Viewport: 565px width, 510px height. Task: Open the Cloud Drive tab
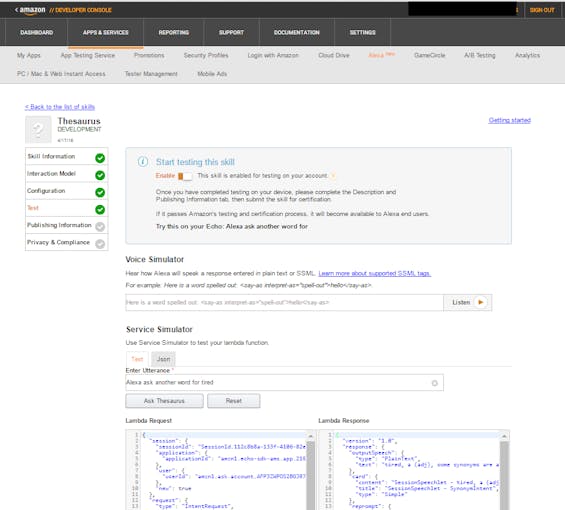click(334, 55)
